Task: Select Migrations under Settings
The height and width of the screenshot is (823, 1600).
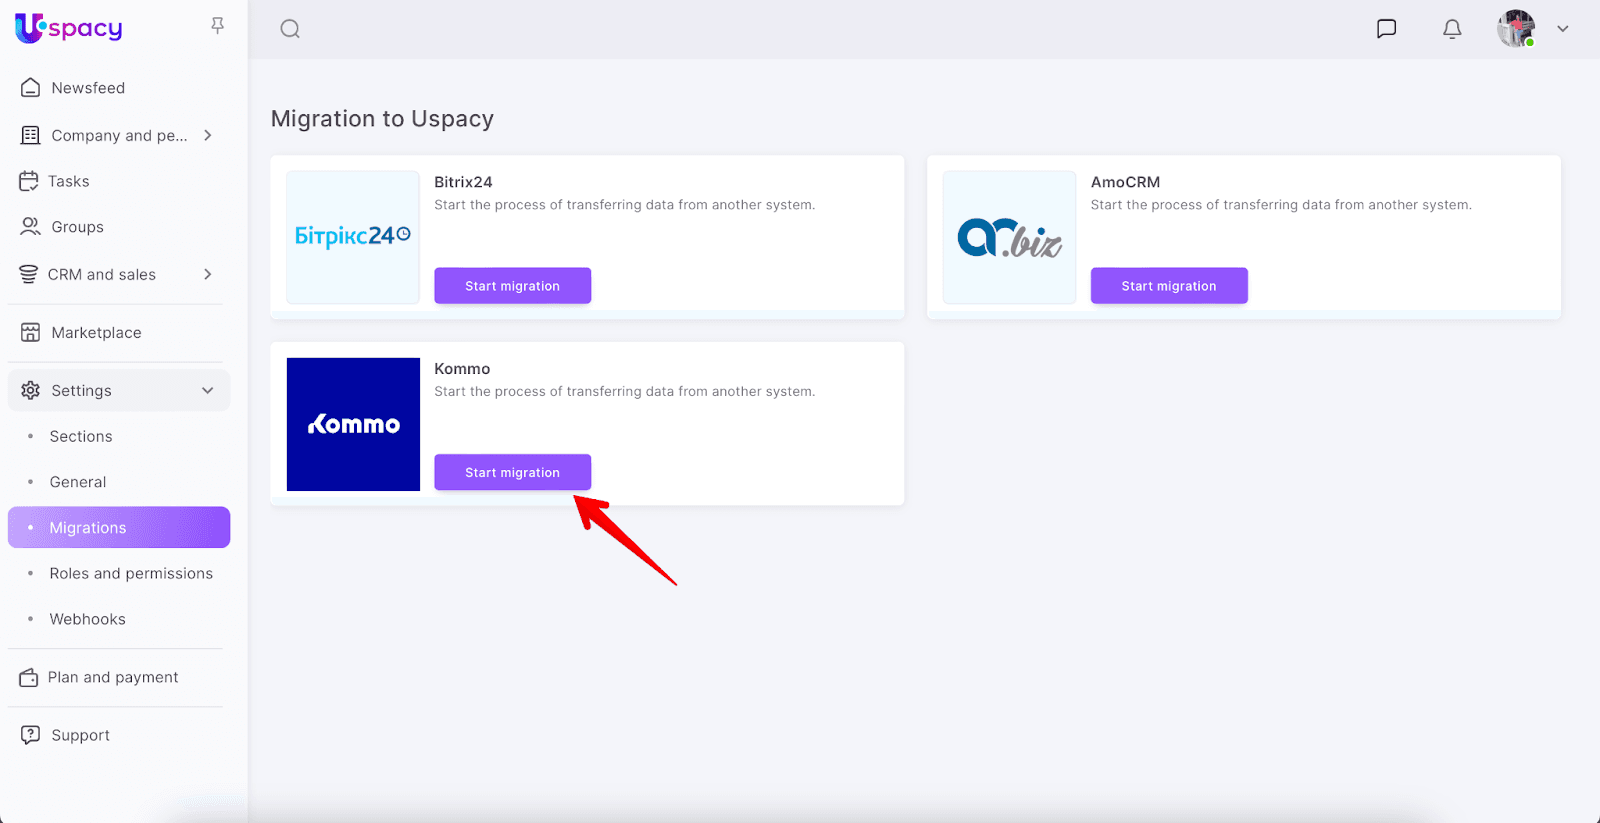Action: tap(119, 527)
